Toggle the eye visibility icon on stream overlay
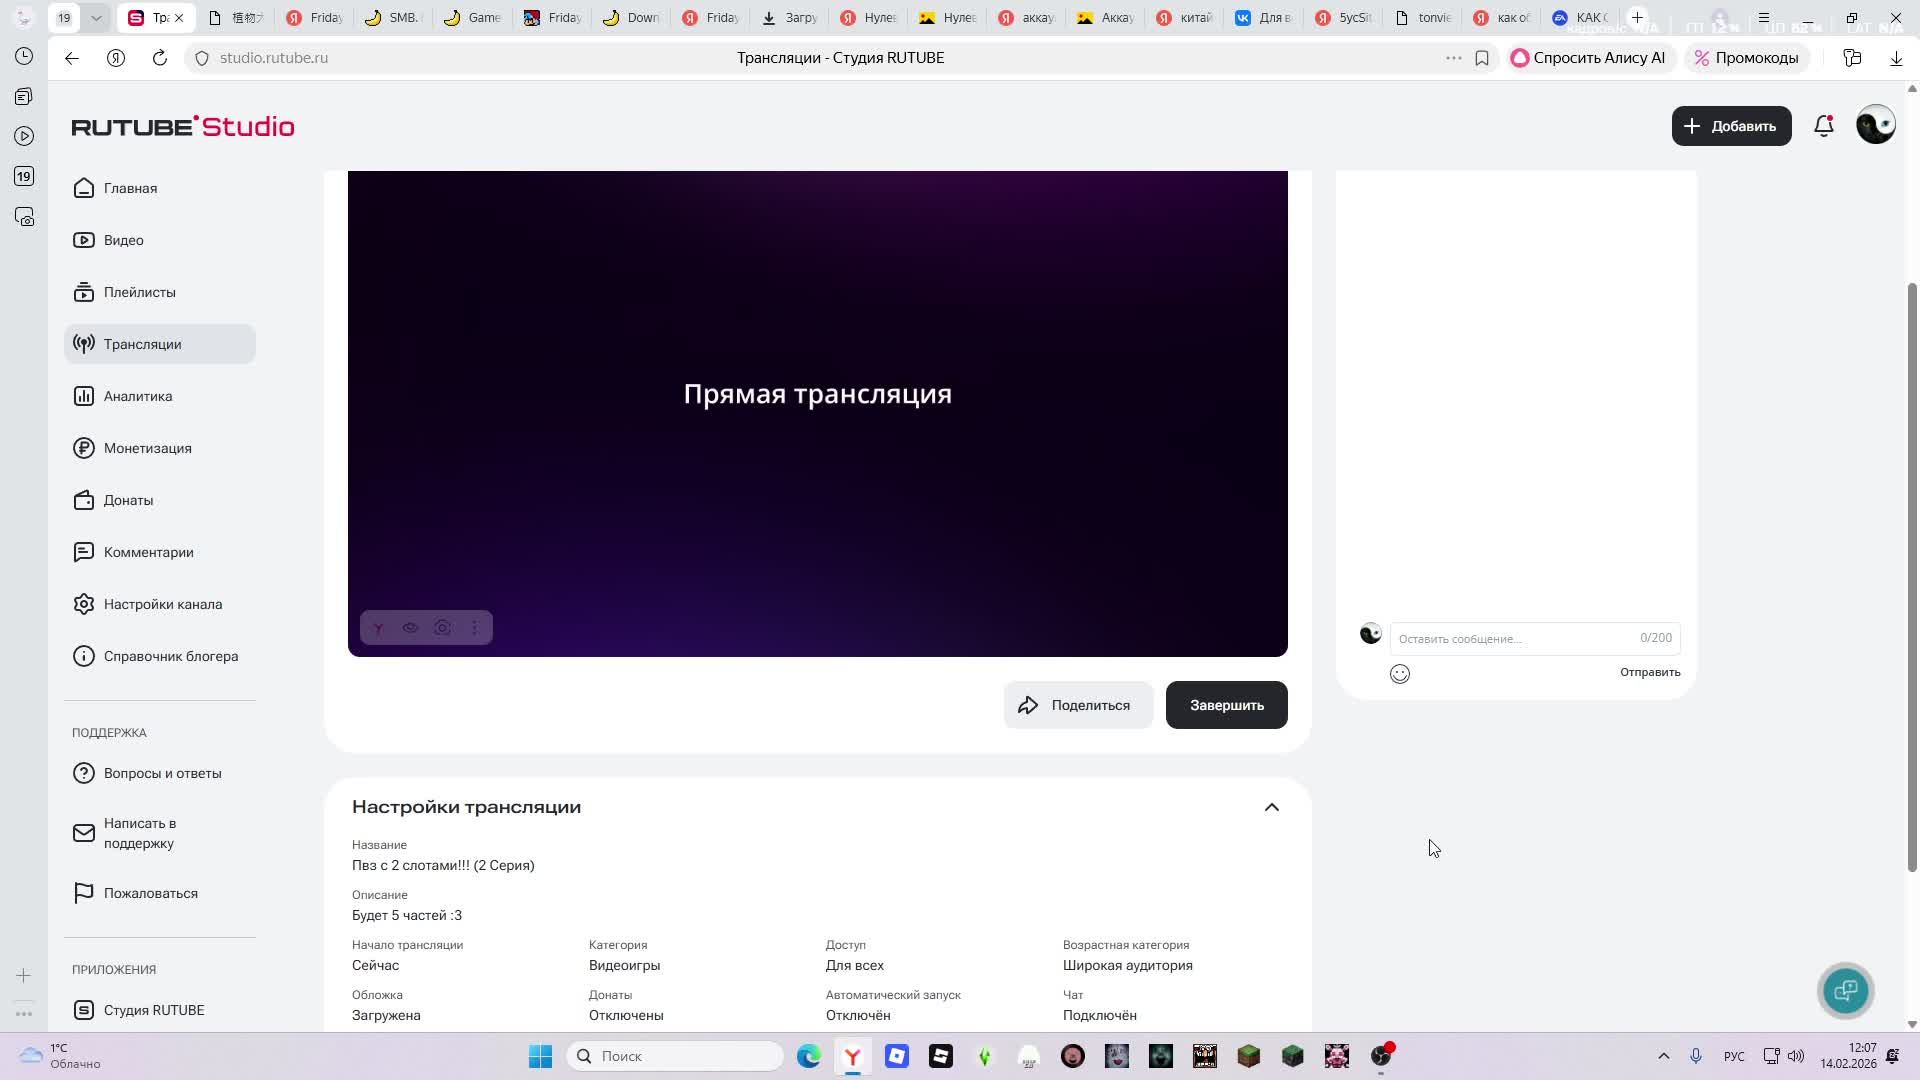The width and height of the screenshot is (1920, 1080). click(x=410, y=627)
